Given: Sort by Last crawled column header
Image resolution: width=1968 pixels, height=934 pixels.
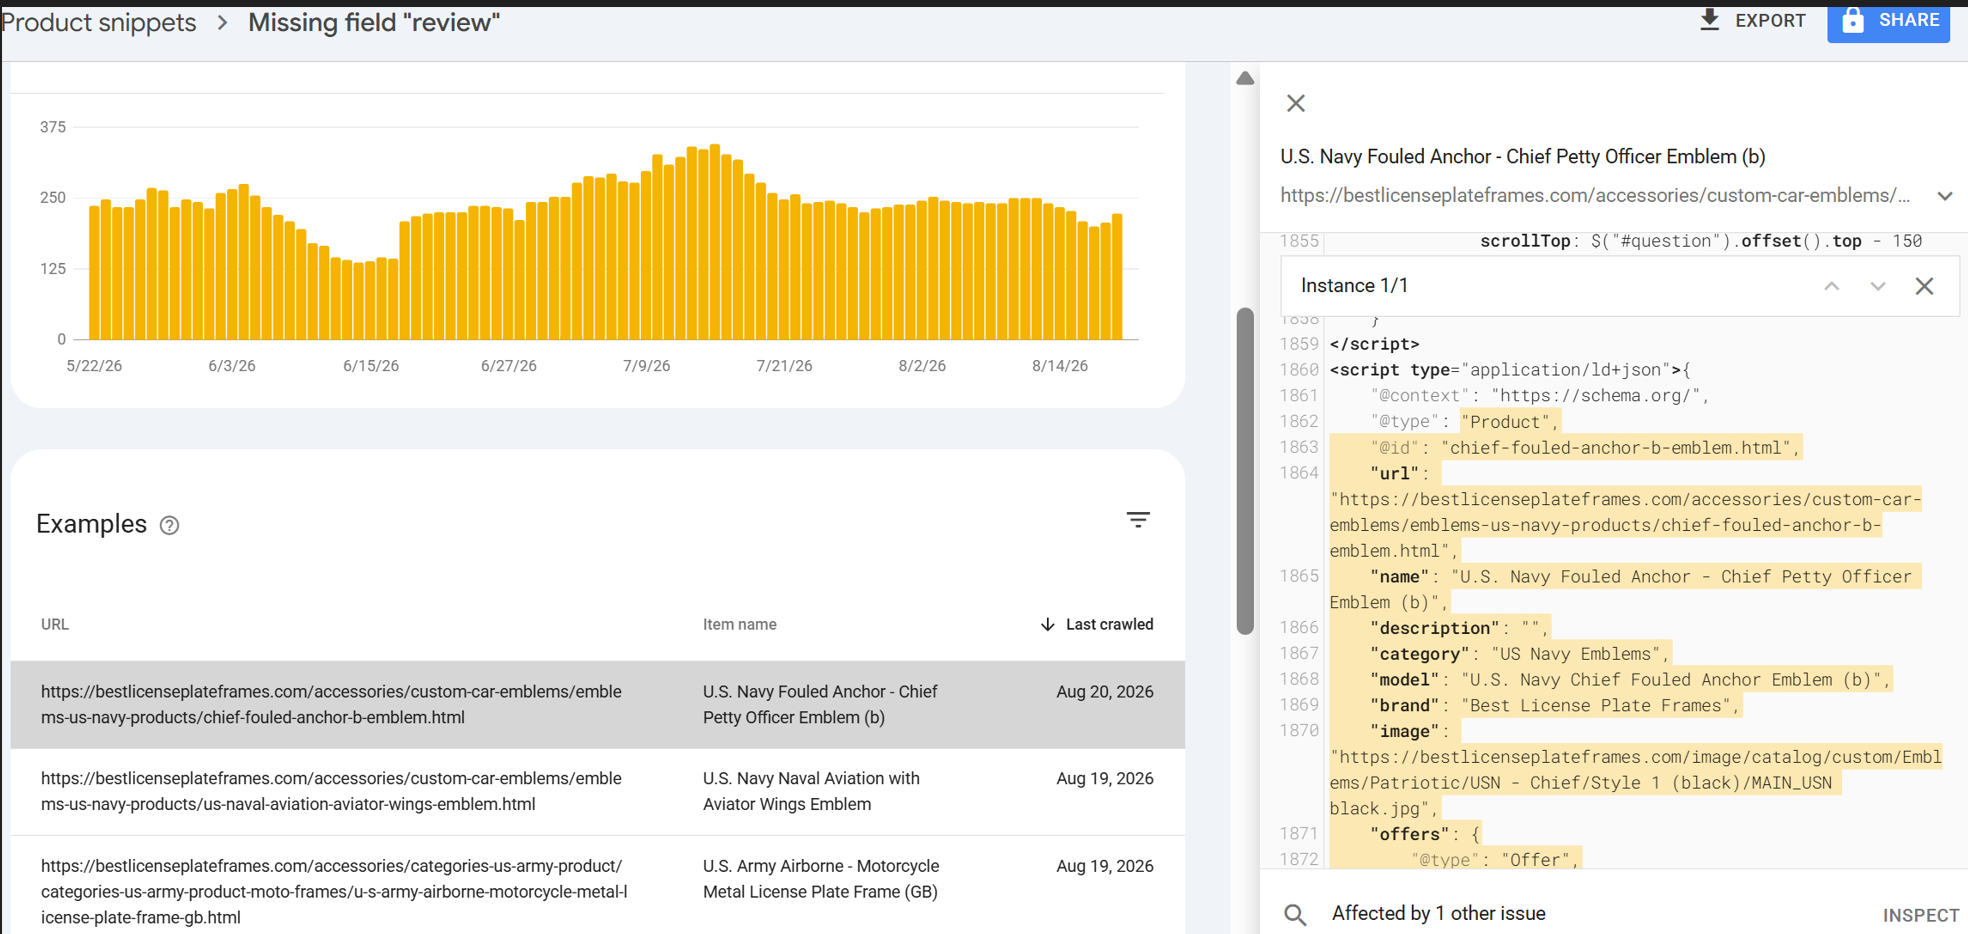Looking at the screenshot, I should 1096,624.
